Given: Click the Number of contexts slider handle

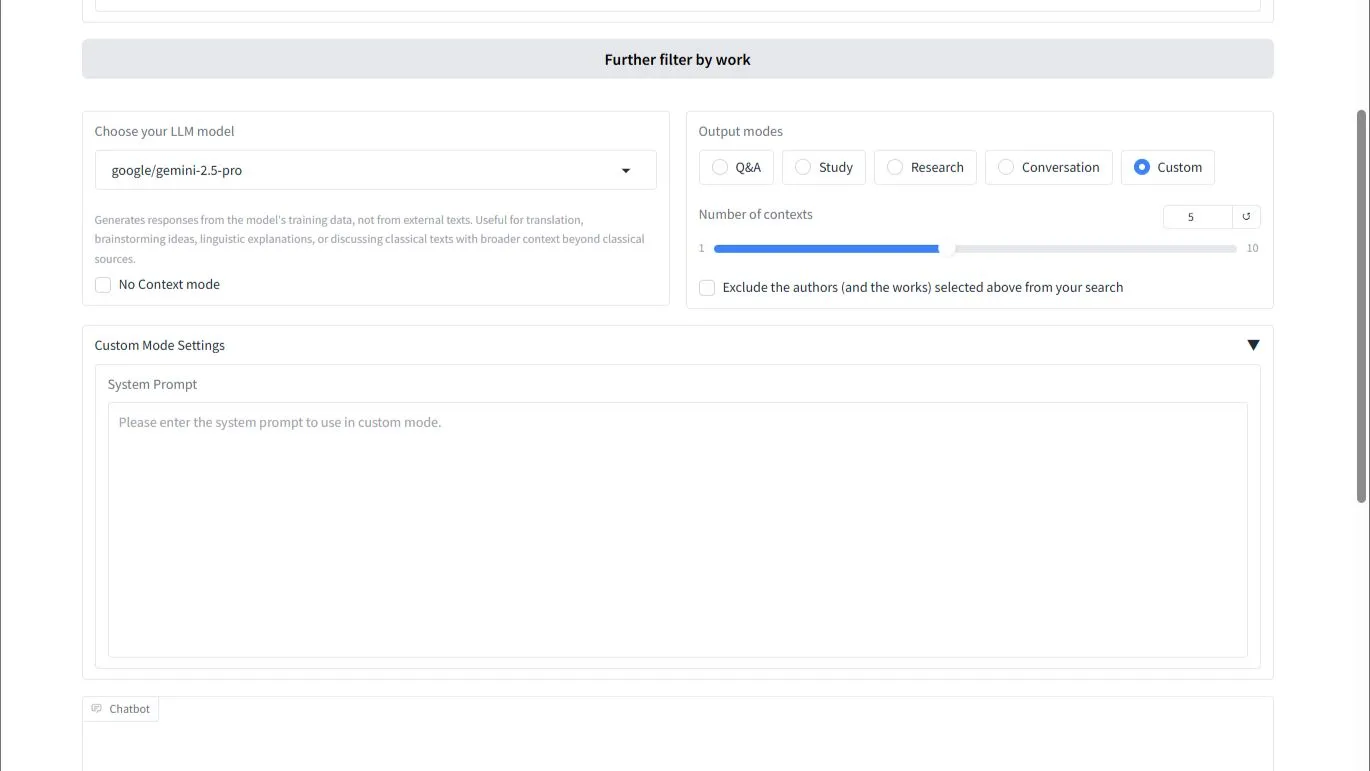Looking at the screenshot, I should (x=947, y=249).
